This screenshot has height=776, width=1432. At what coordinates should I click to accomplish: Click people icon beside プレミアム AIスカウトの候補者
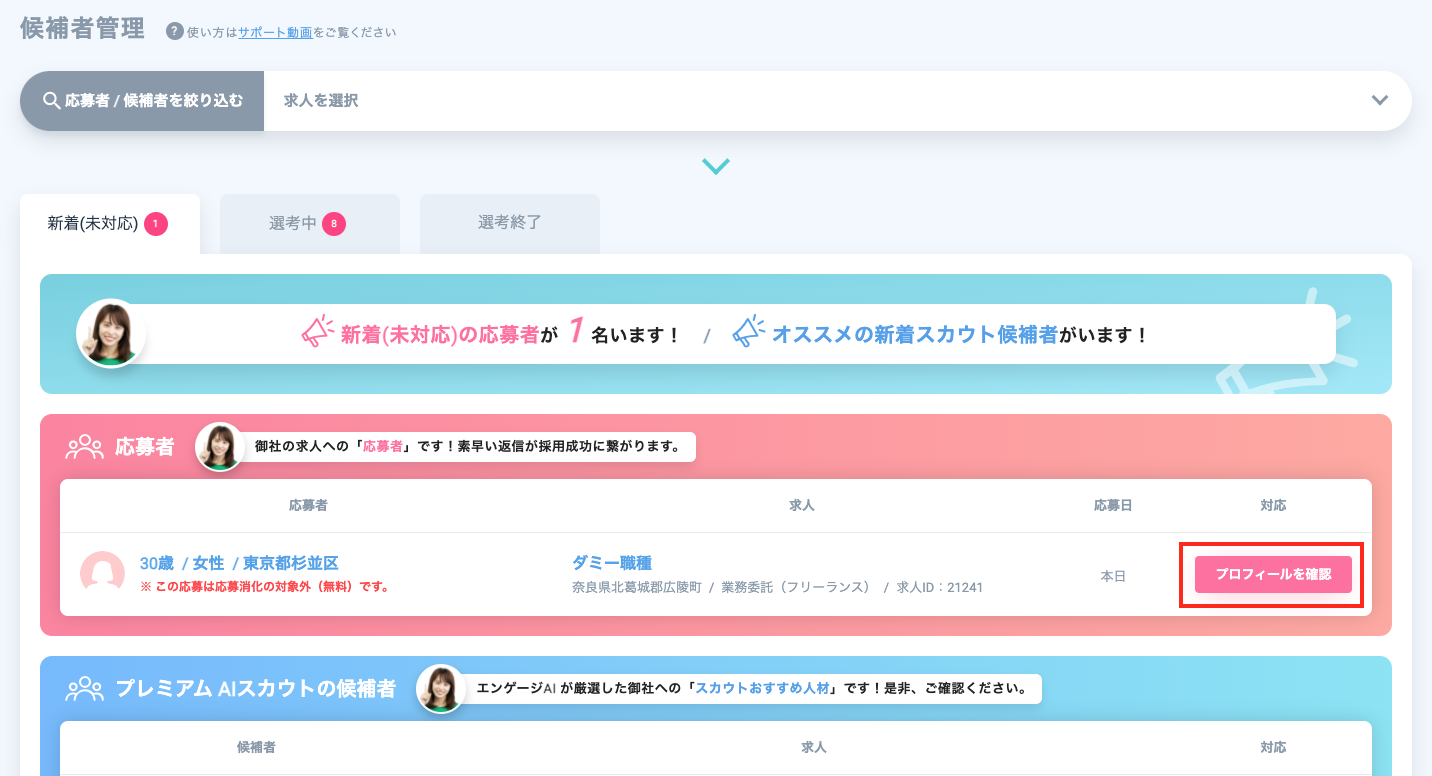coord(85,689)
